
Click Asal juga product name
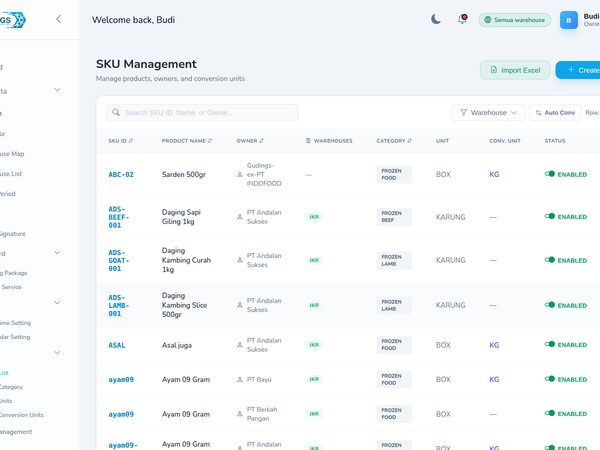(177, 345)
